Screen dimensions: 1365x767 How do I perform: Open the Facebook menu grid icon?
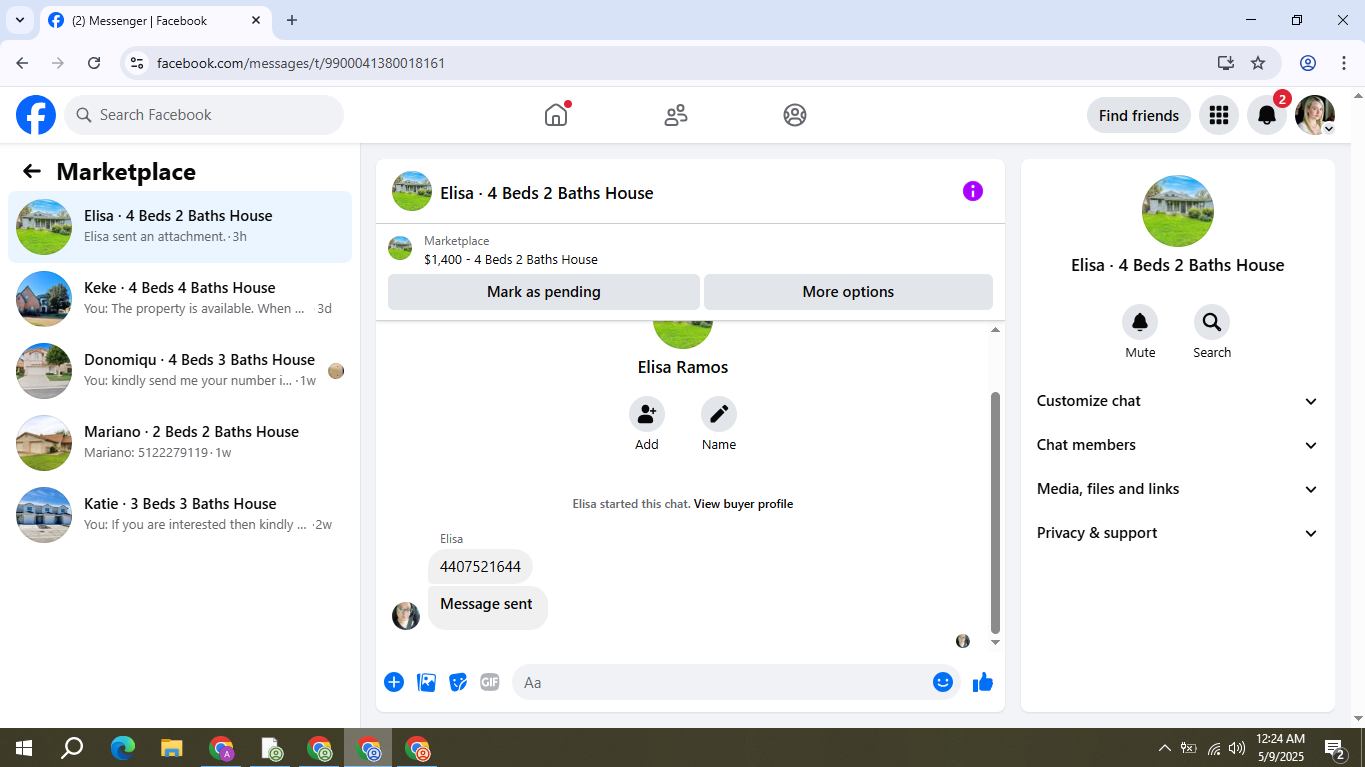pos(1218,115)
